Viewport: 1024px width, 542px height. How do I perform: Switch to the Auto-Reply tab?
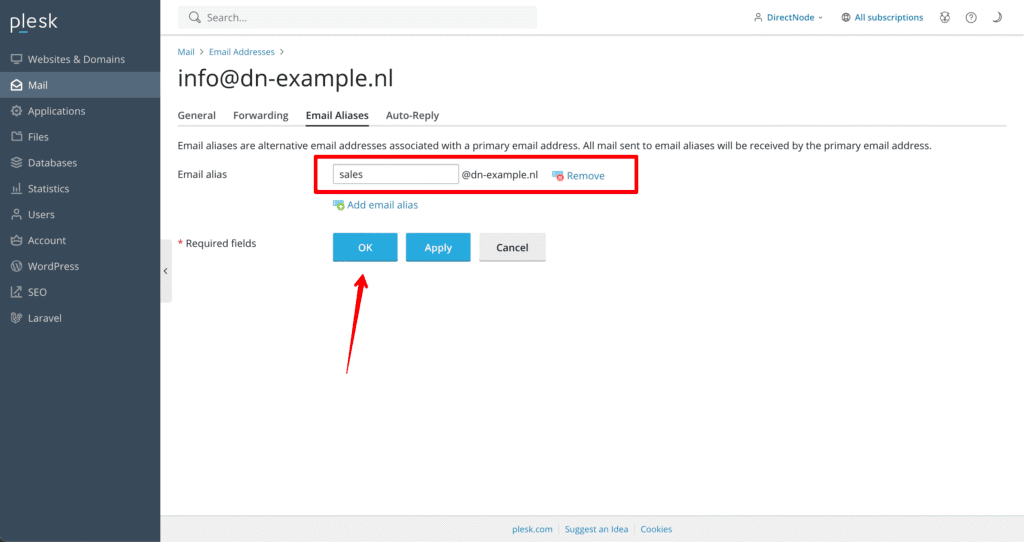[x=412, y=116]
